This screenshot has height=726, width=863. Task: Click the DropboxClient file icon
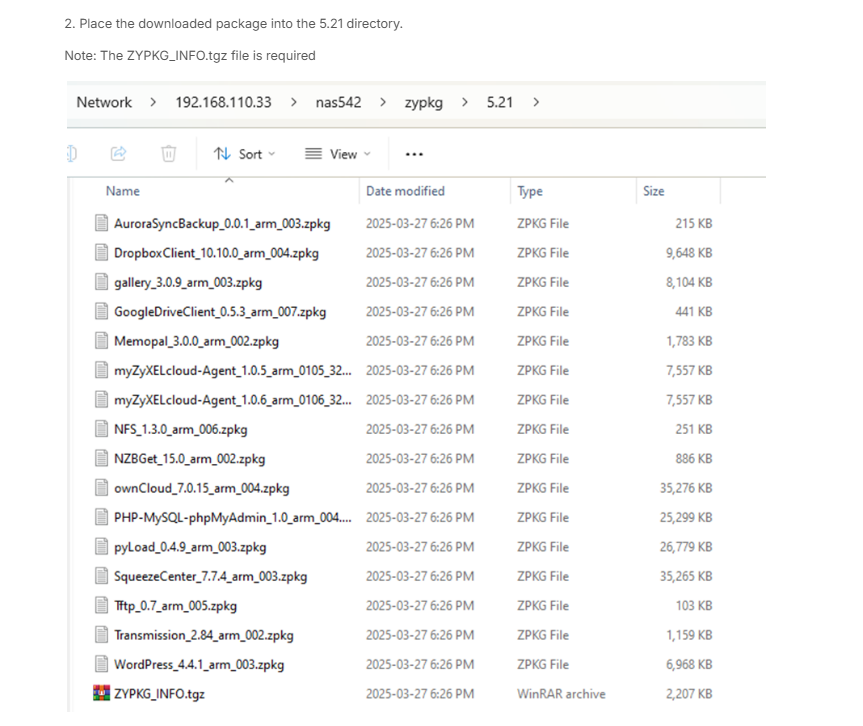(x=101, y=253)
